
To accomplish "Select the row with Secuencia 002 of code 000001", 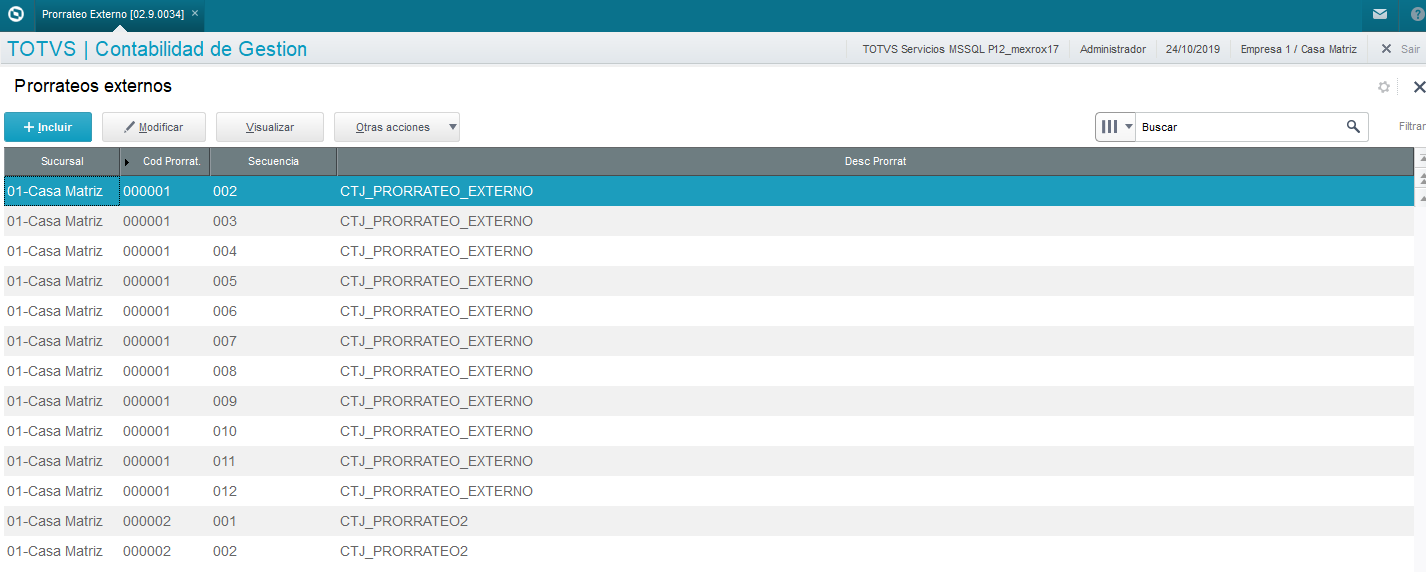I will click(708, 191).
